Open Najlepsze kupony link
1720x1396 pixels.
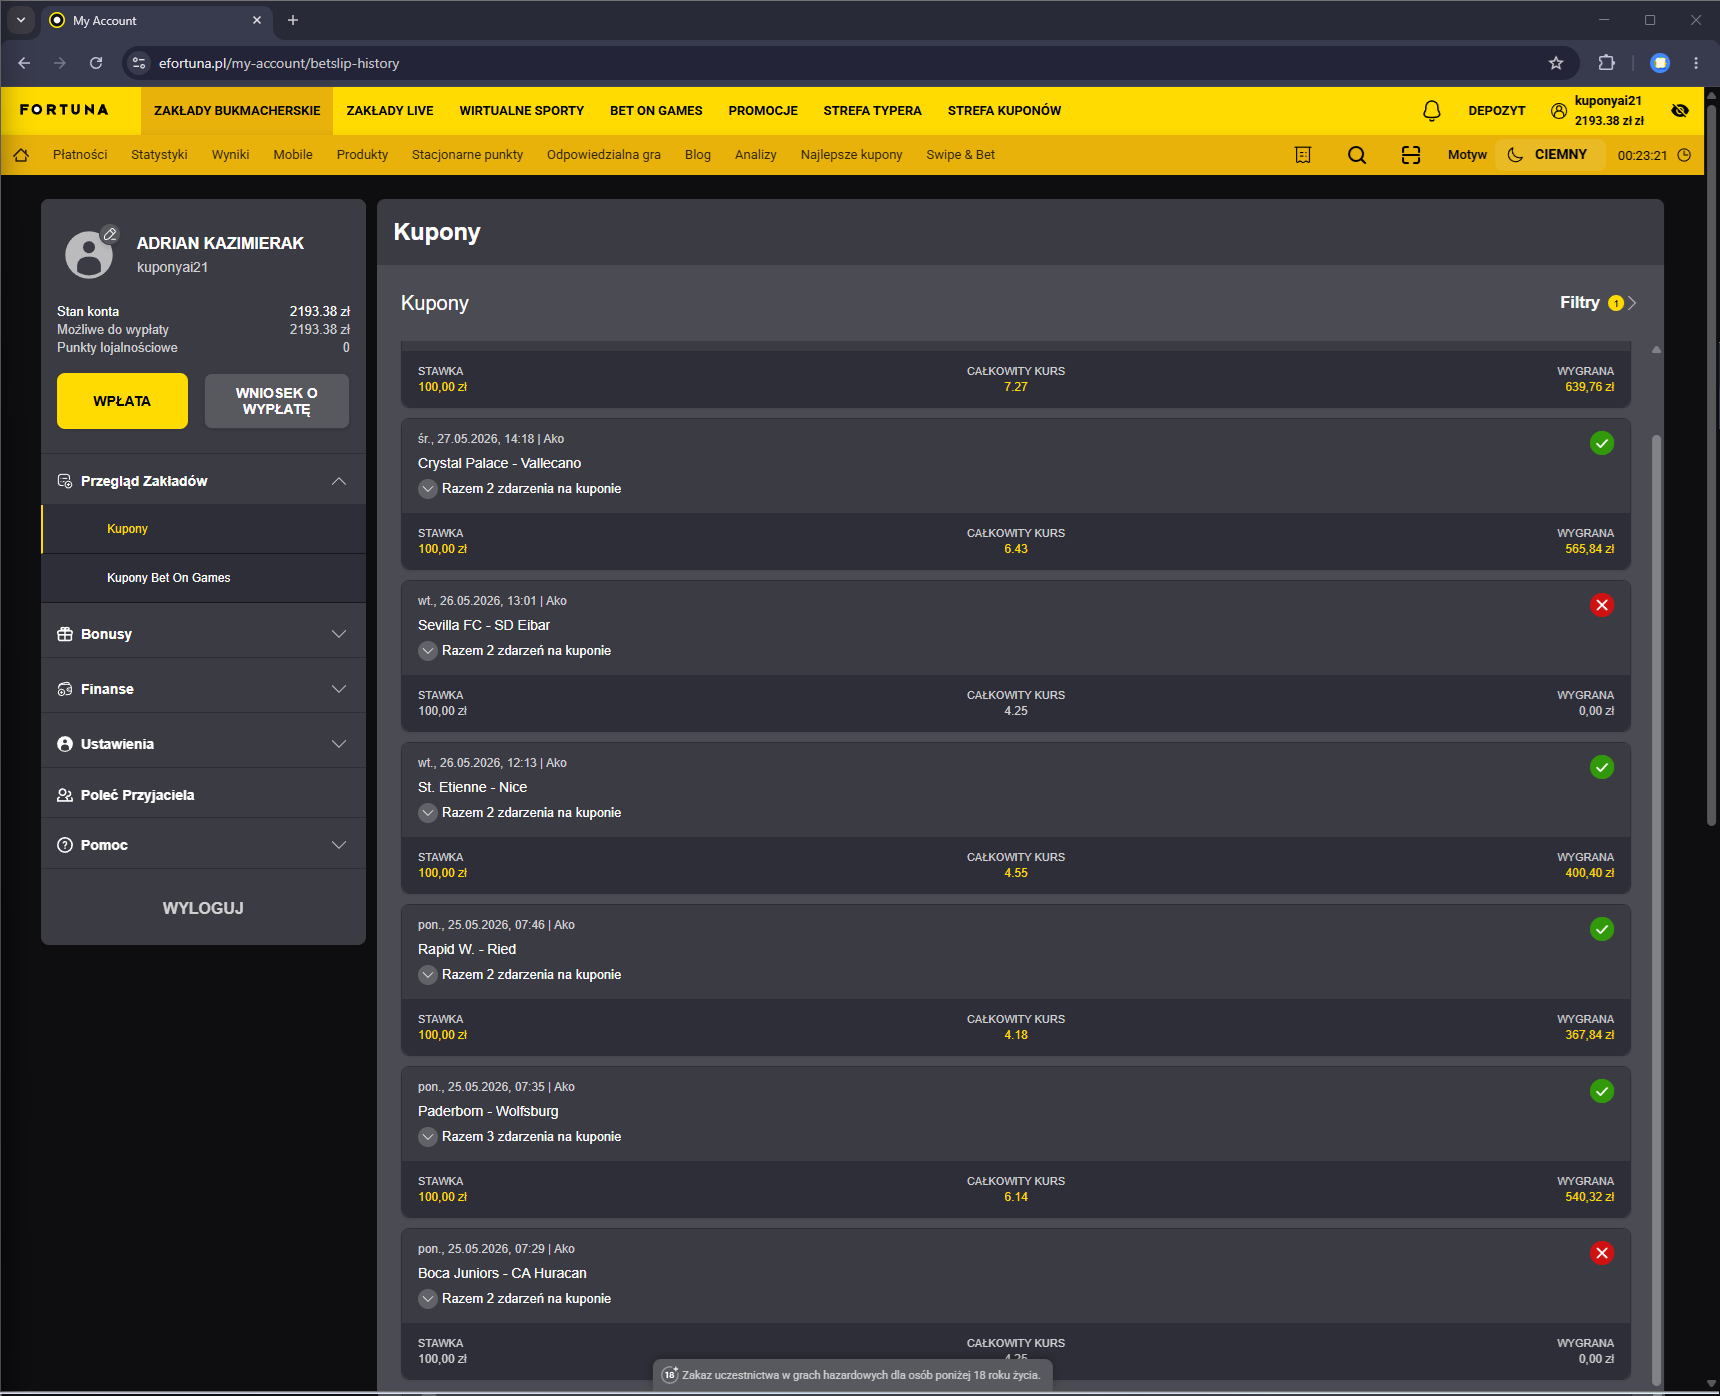pos(851,155)
